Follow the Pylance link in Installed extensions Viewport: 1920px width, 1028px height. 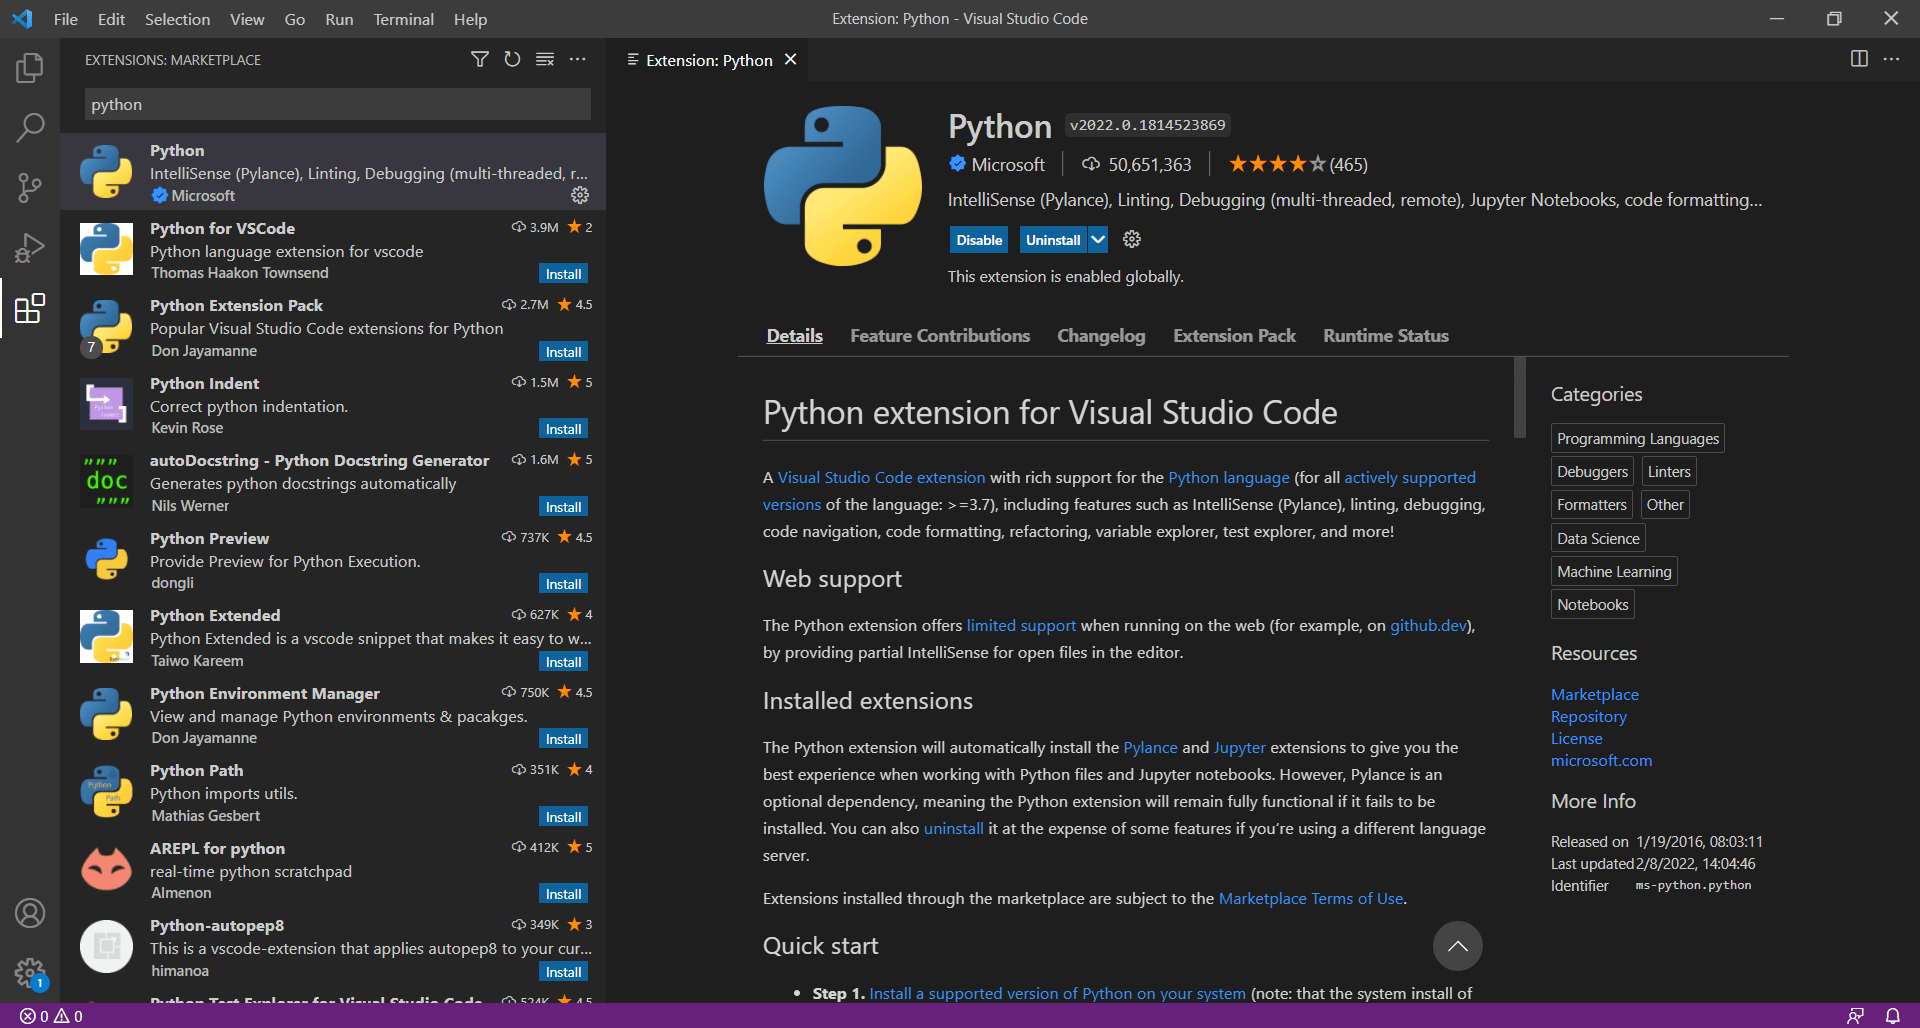(x=1151, y=747)
